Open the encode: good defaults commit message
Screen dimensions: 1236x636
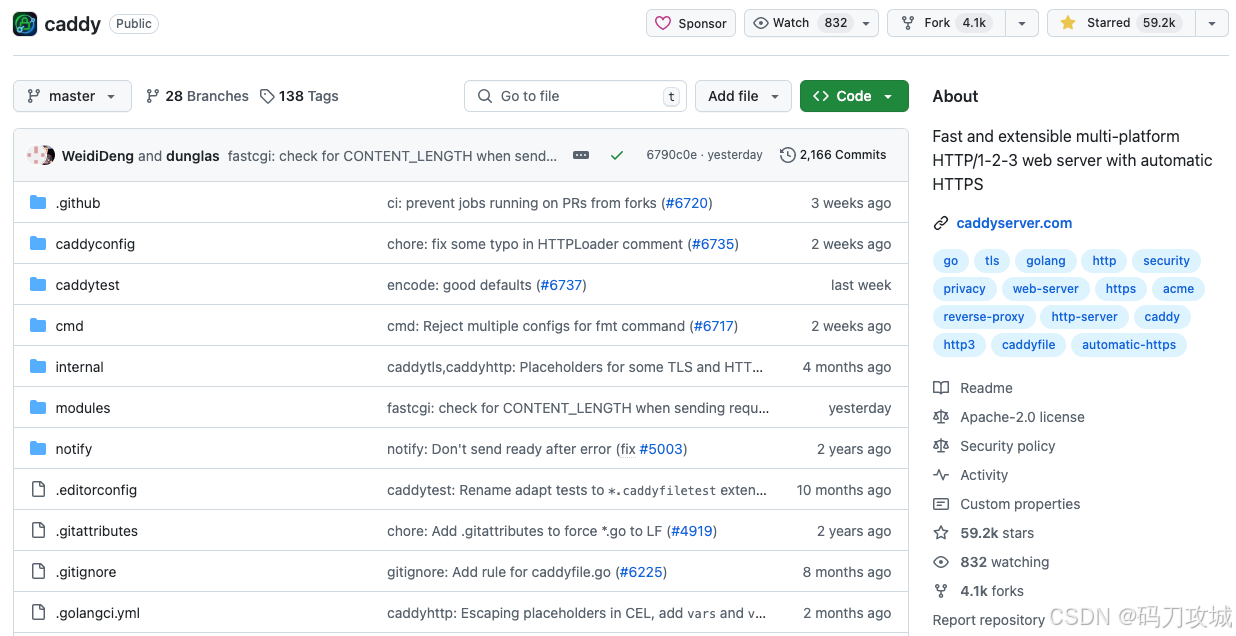(459, 285)
